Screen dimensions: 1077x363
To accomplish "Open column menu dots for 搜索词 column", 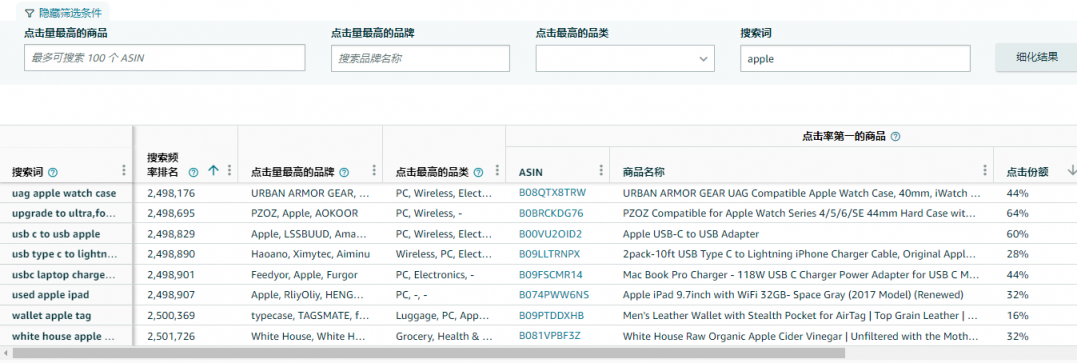I will tap(124, 170).
